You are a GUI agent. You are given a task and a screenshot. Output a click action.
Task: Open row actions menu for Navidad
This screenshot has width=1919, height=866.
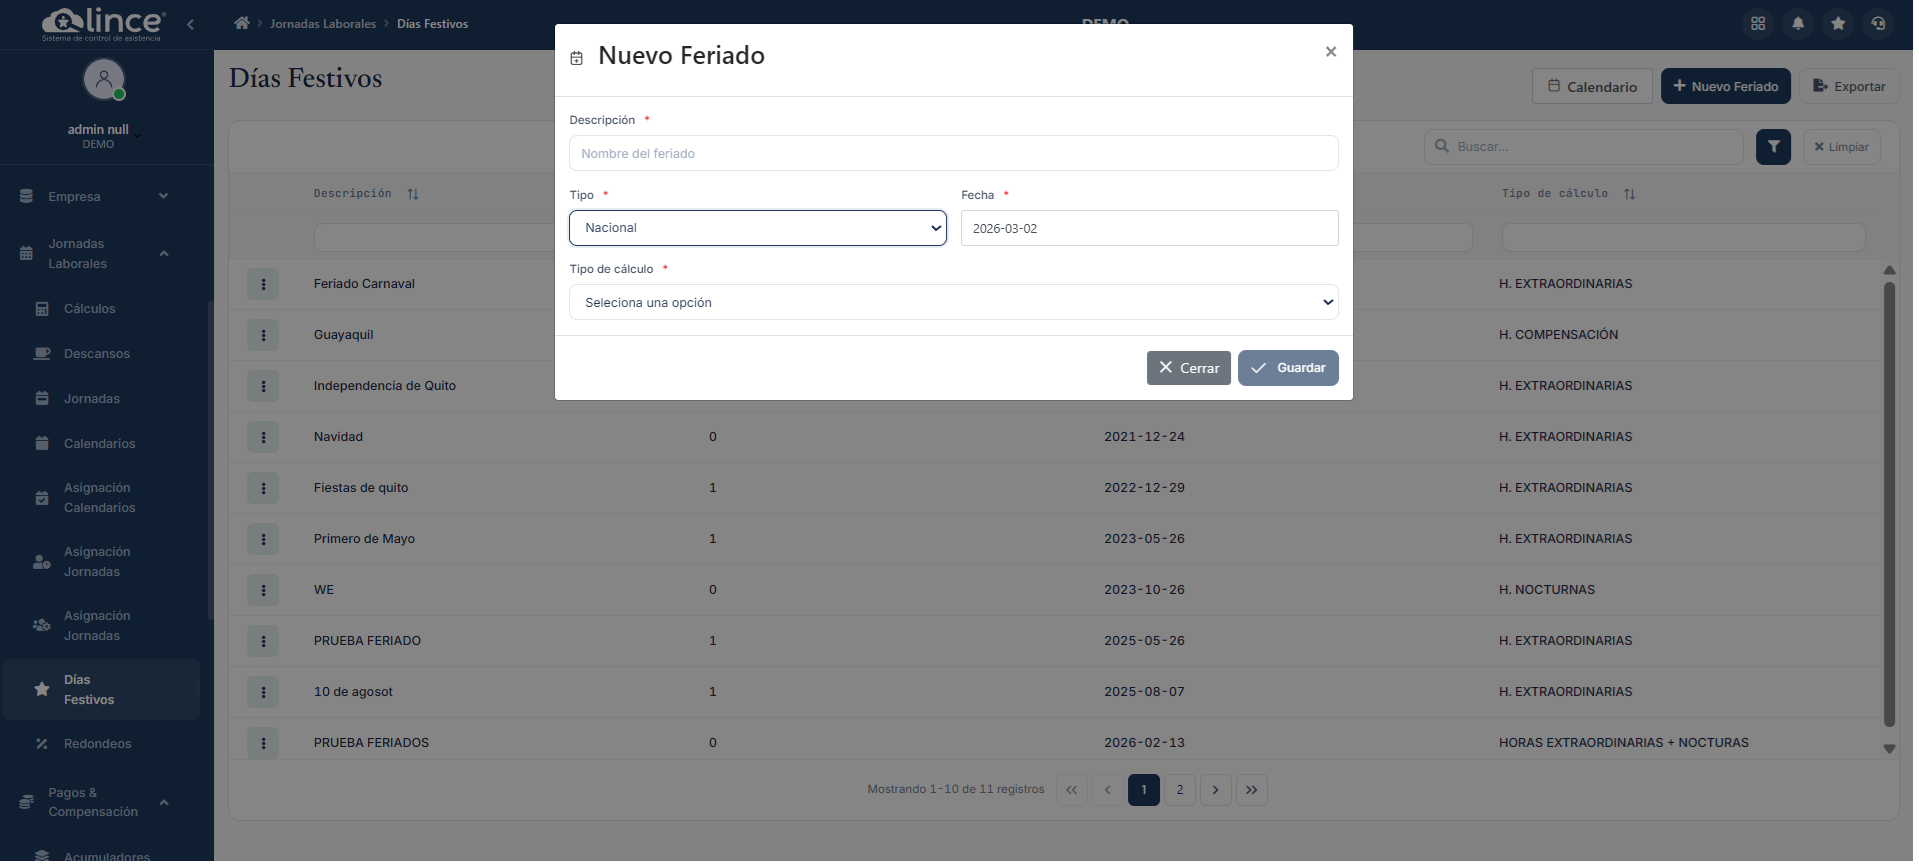(x=263, y=437)
